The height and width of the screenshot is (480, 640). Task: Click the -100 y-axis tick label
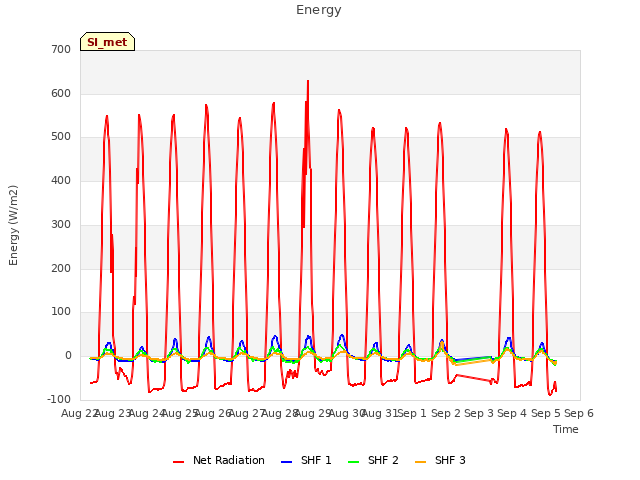(x=59, y=399)
